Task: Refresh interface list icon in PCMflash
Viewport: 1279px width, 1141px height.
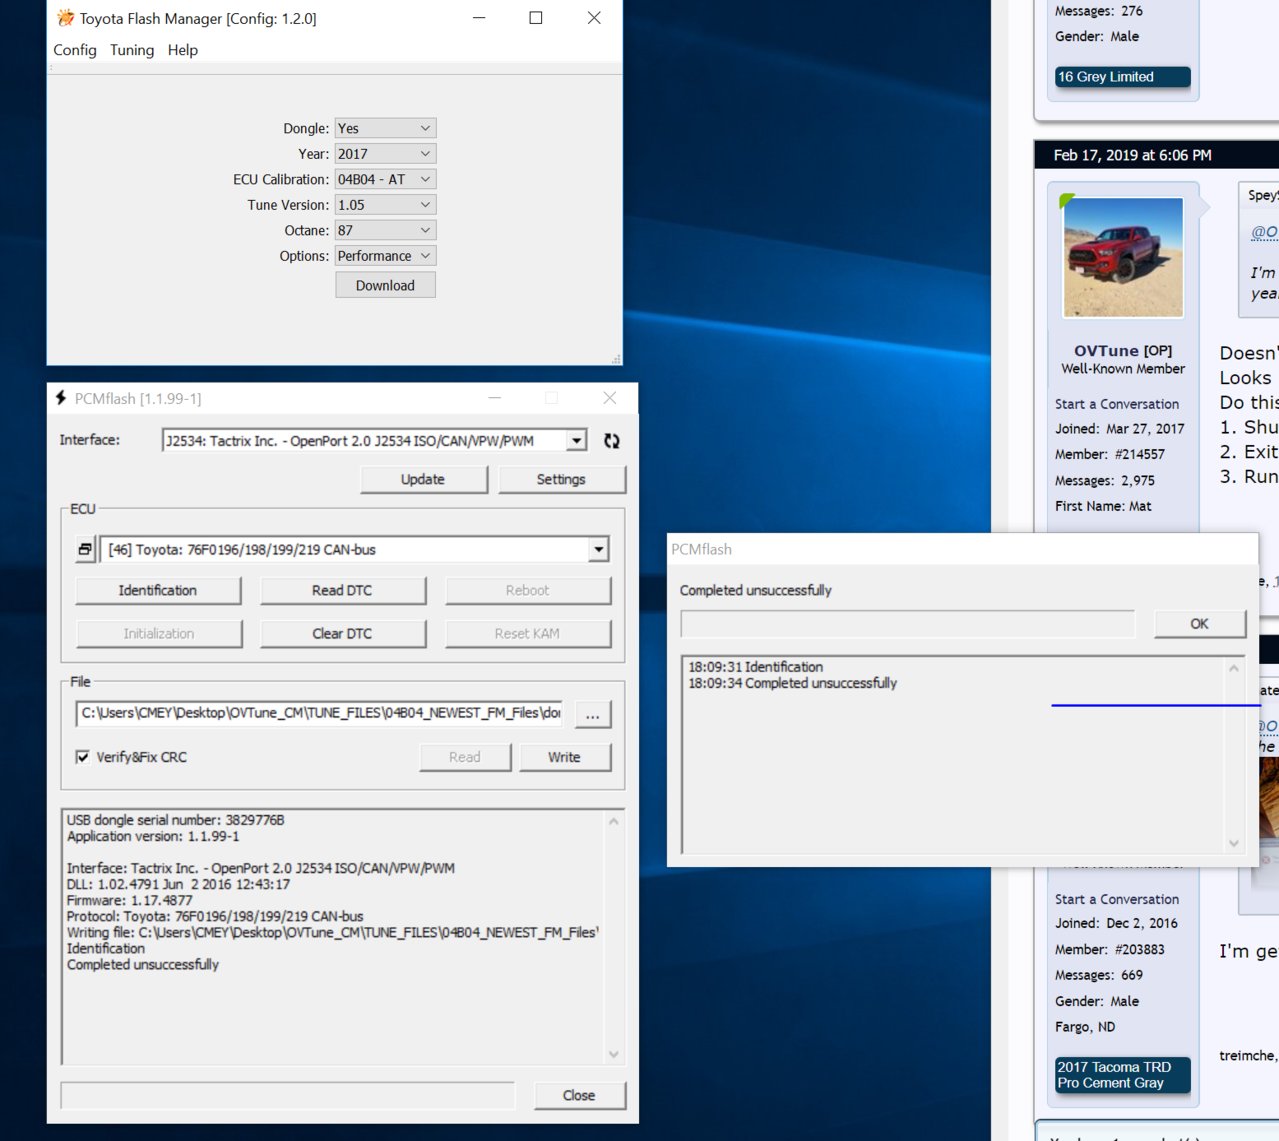Action: pyautogui.click(x=612, y=441)
